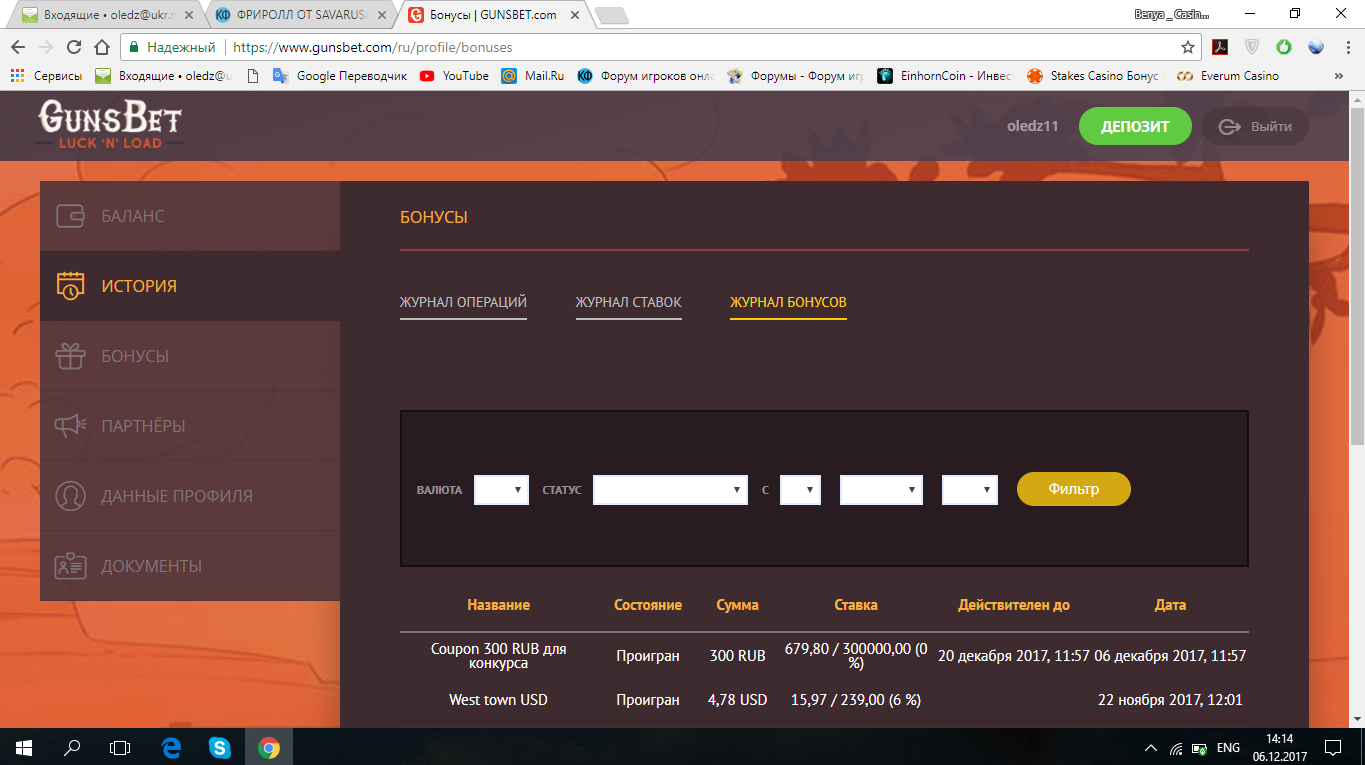Open a new browser tab

click(x=611, y=16)
